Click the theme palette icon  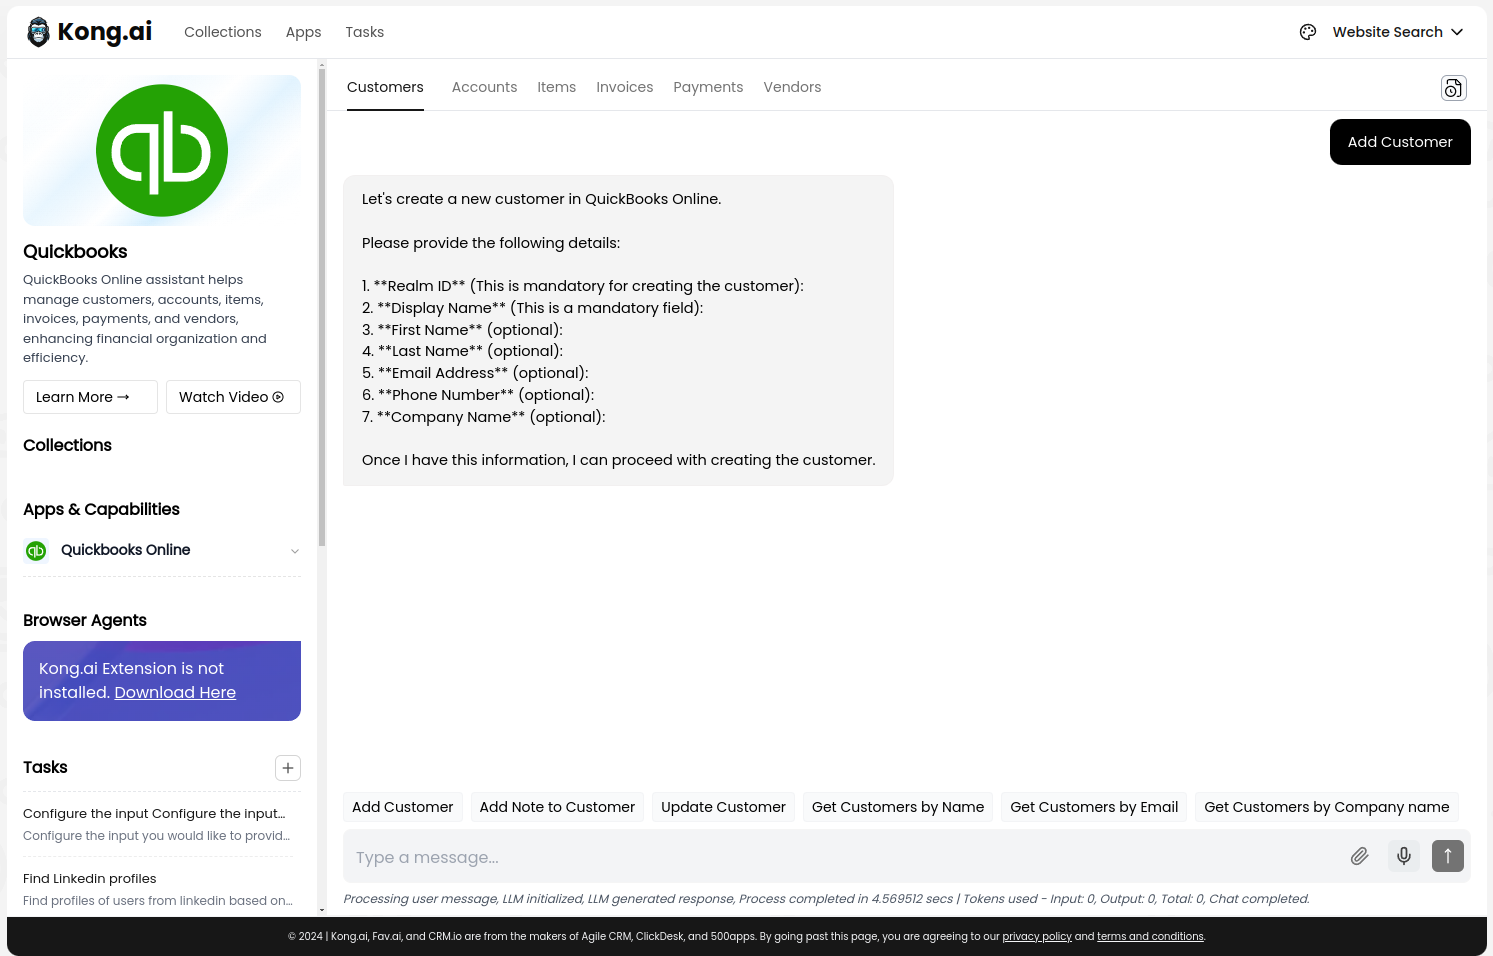point(1308,32)
